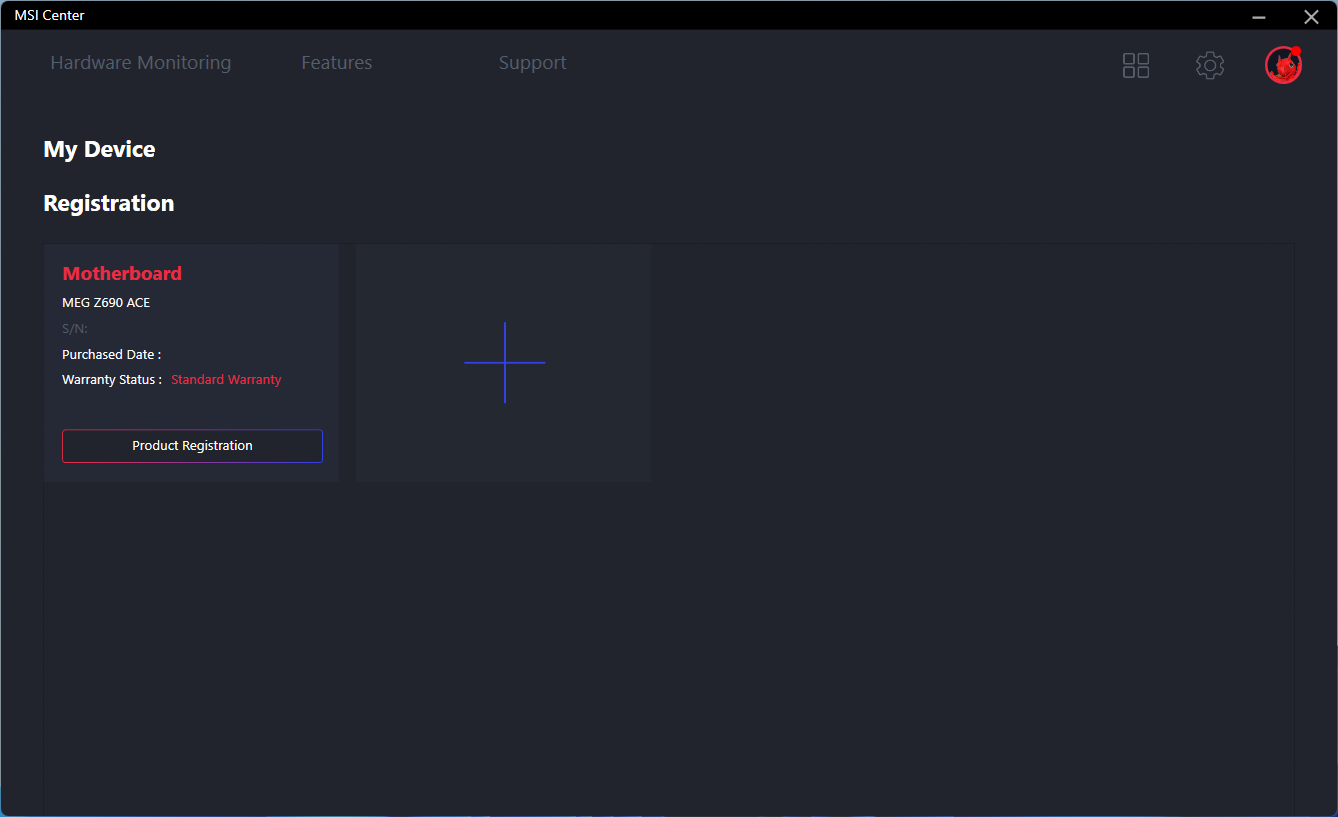1338x817 pixels.
Task: Close the MSI Center window
Action: (x=1311, y=17)
